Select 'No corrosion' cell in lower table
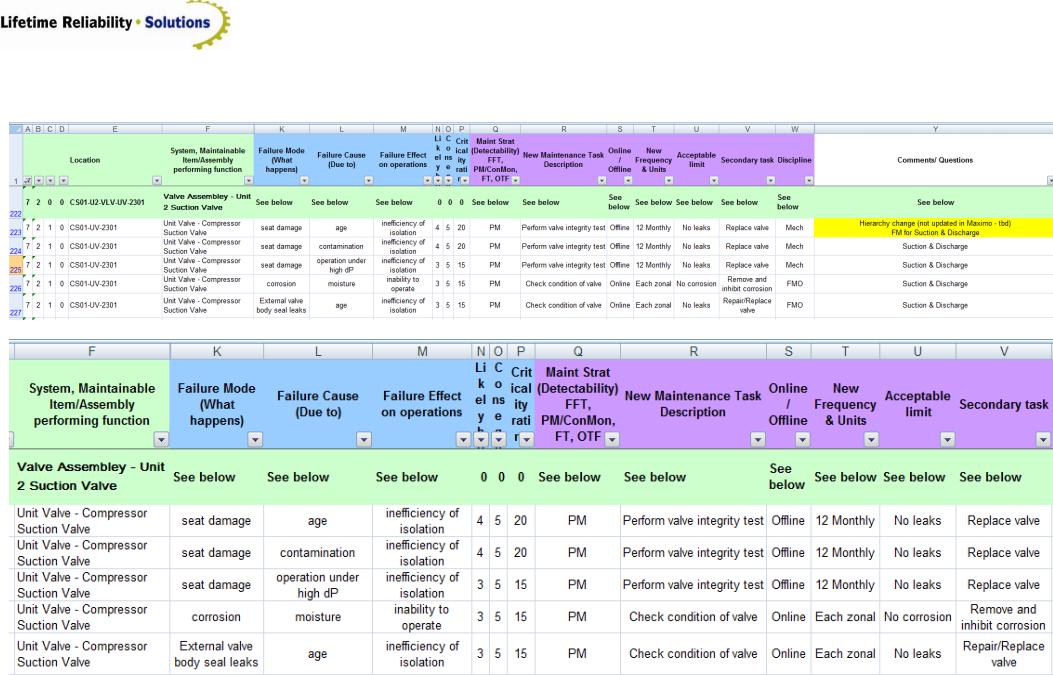This screenshot has width=1053, height=675. pos(917,617)
